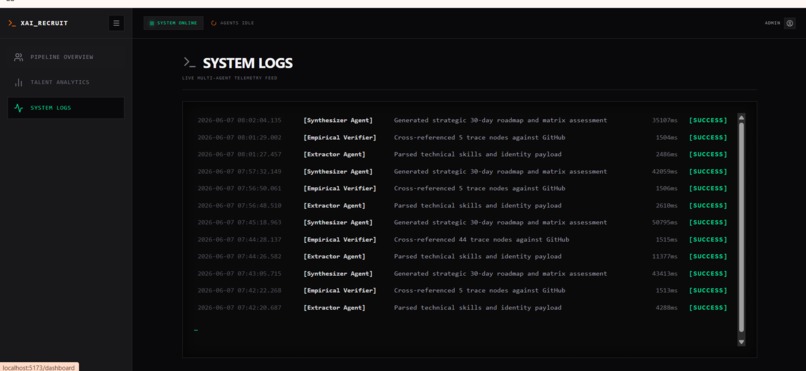The width and height of the screenshot is (806, 371).
Task: Click the ADMIN label in the header
Action: [x=772, y=23]
